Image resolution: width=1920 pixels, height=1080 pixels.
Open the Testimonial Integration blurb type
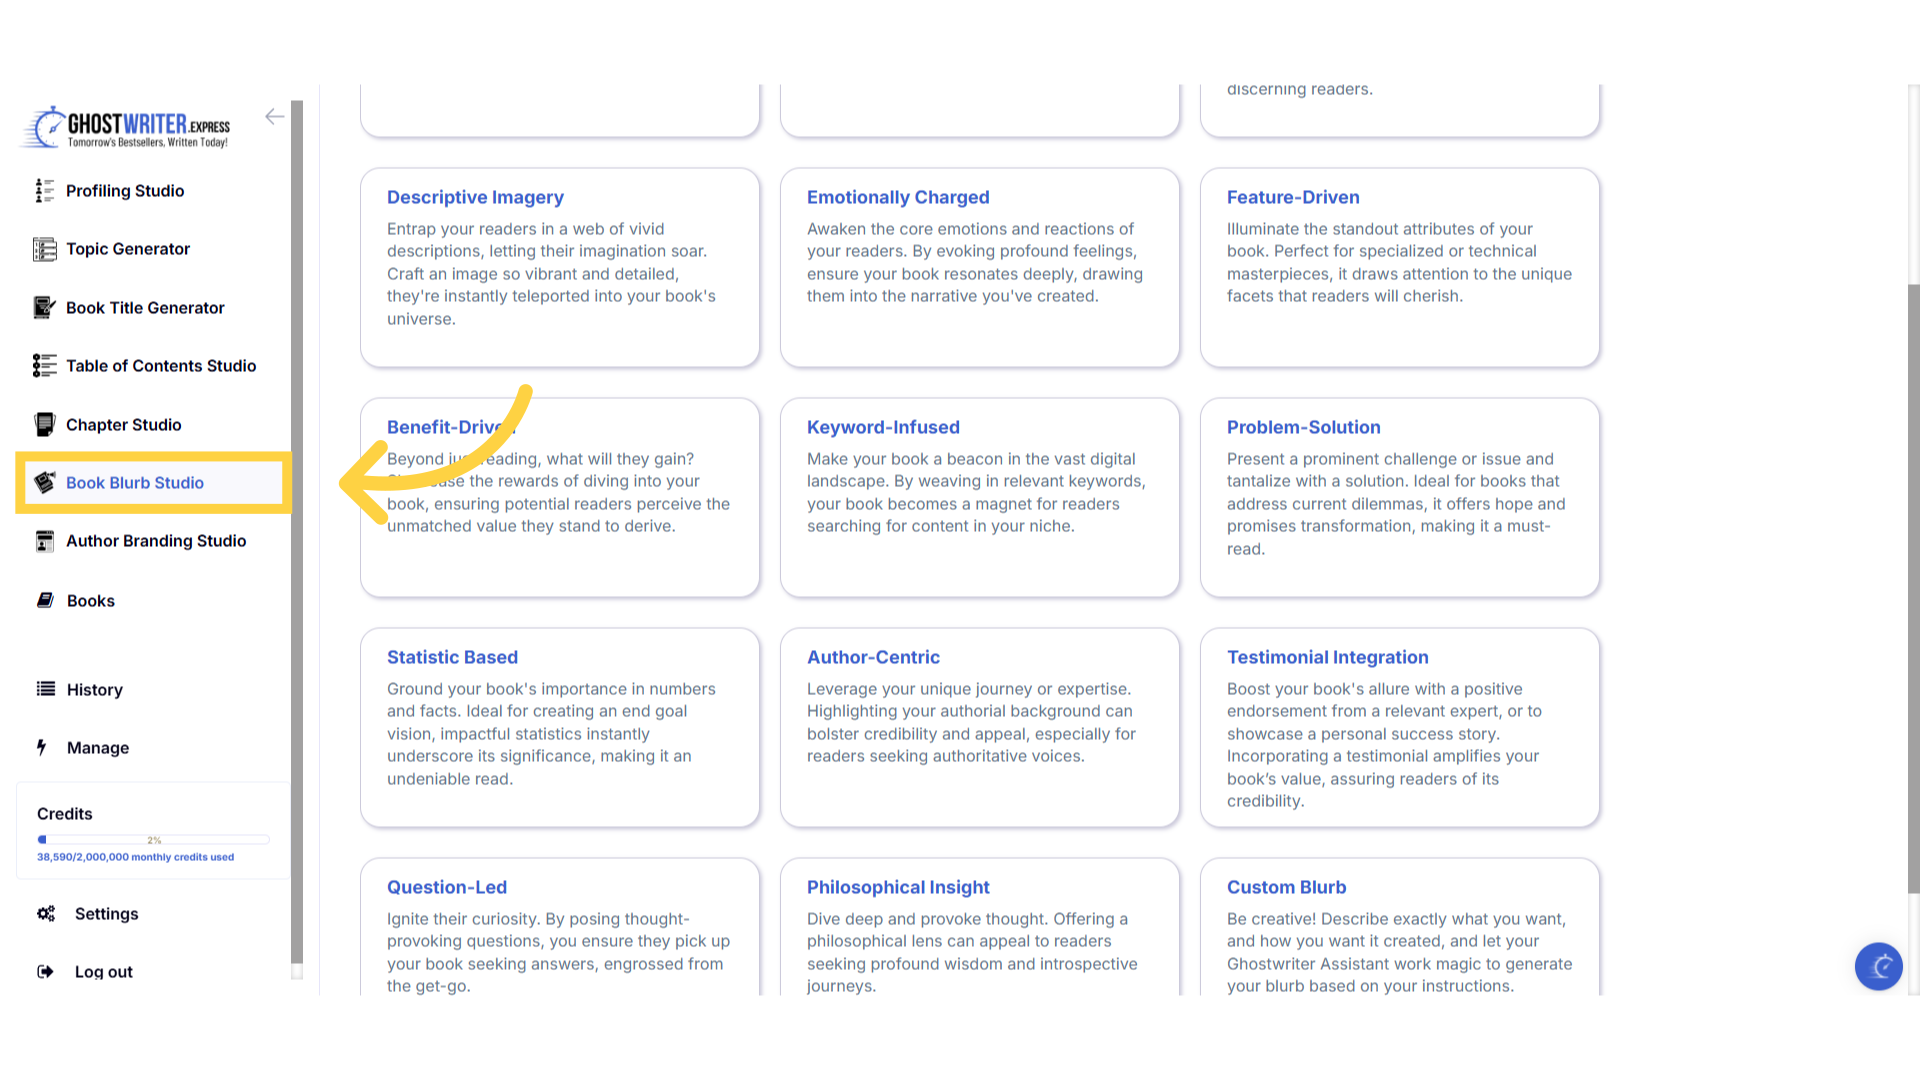click(1399, 727)
